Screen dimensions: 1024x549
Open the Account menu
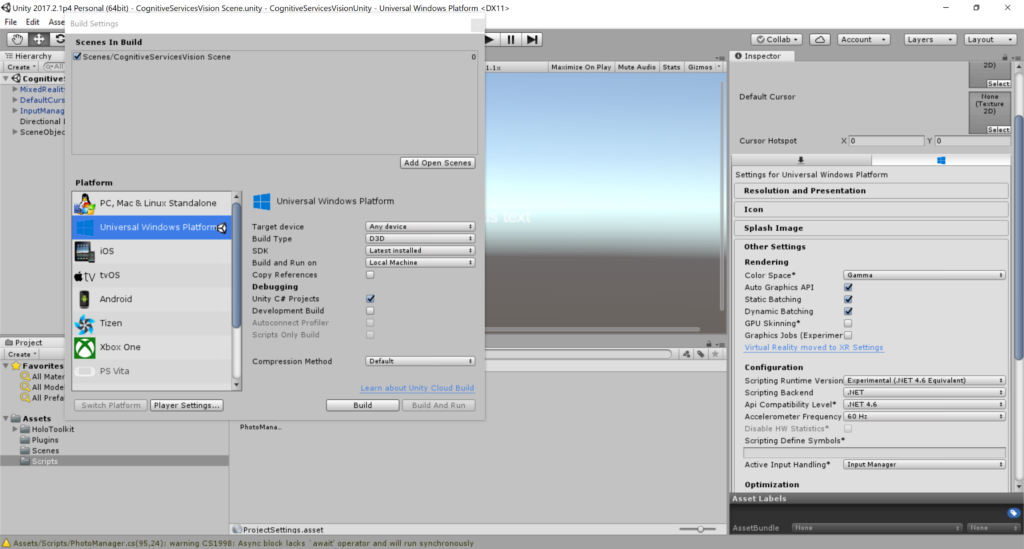863,39
